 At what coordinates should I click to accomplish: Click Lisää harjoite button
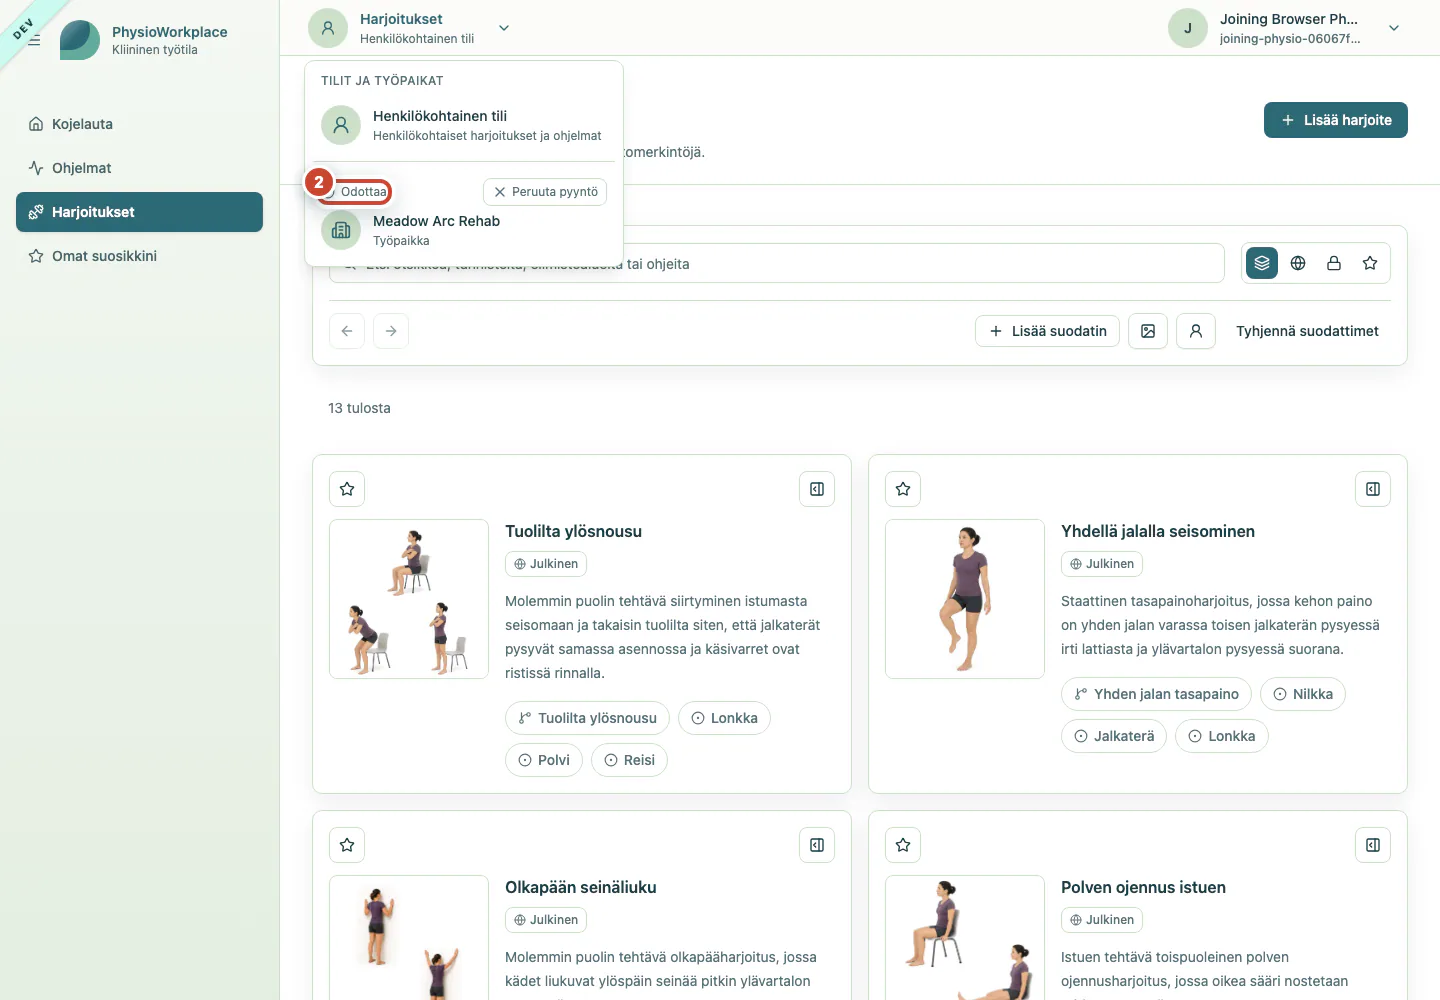[x=1336, y=120]
